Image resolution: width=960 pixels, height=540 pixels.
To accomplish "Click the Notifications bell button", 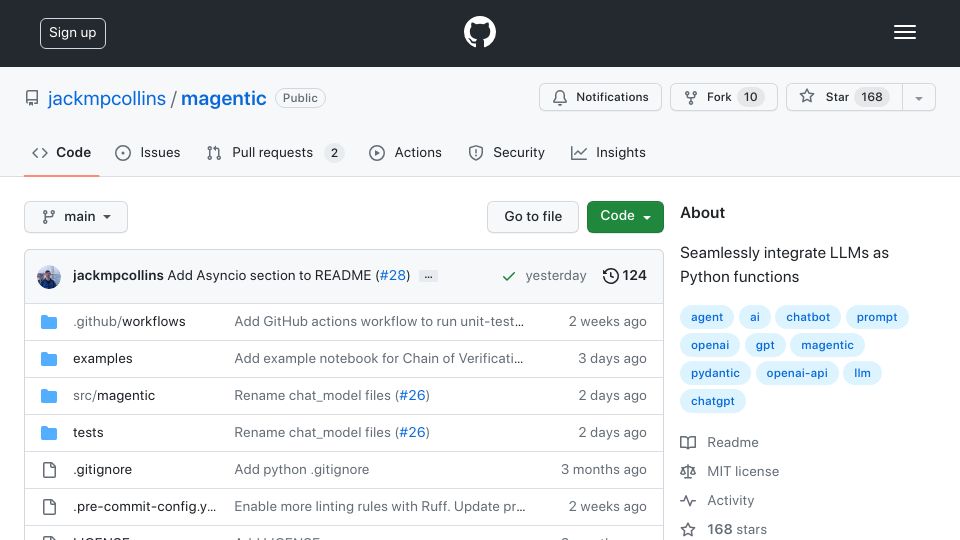I will (x=600, y=97).
